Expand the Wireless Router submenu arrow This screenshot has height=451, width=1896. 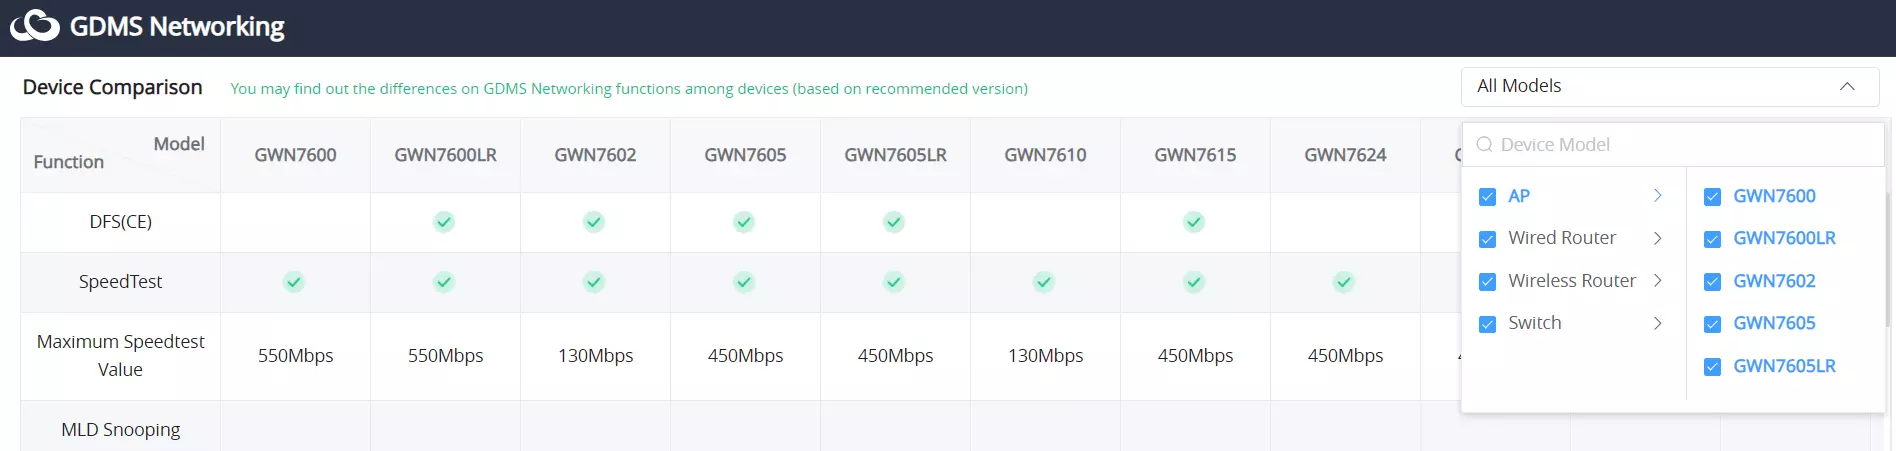[1657, 281]
